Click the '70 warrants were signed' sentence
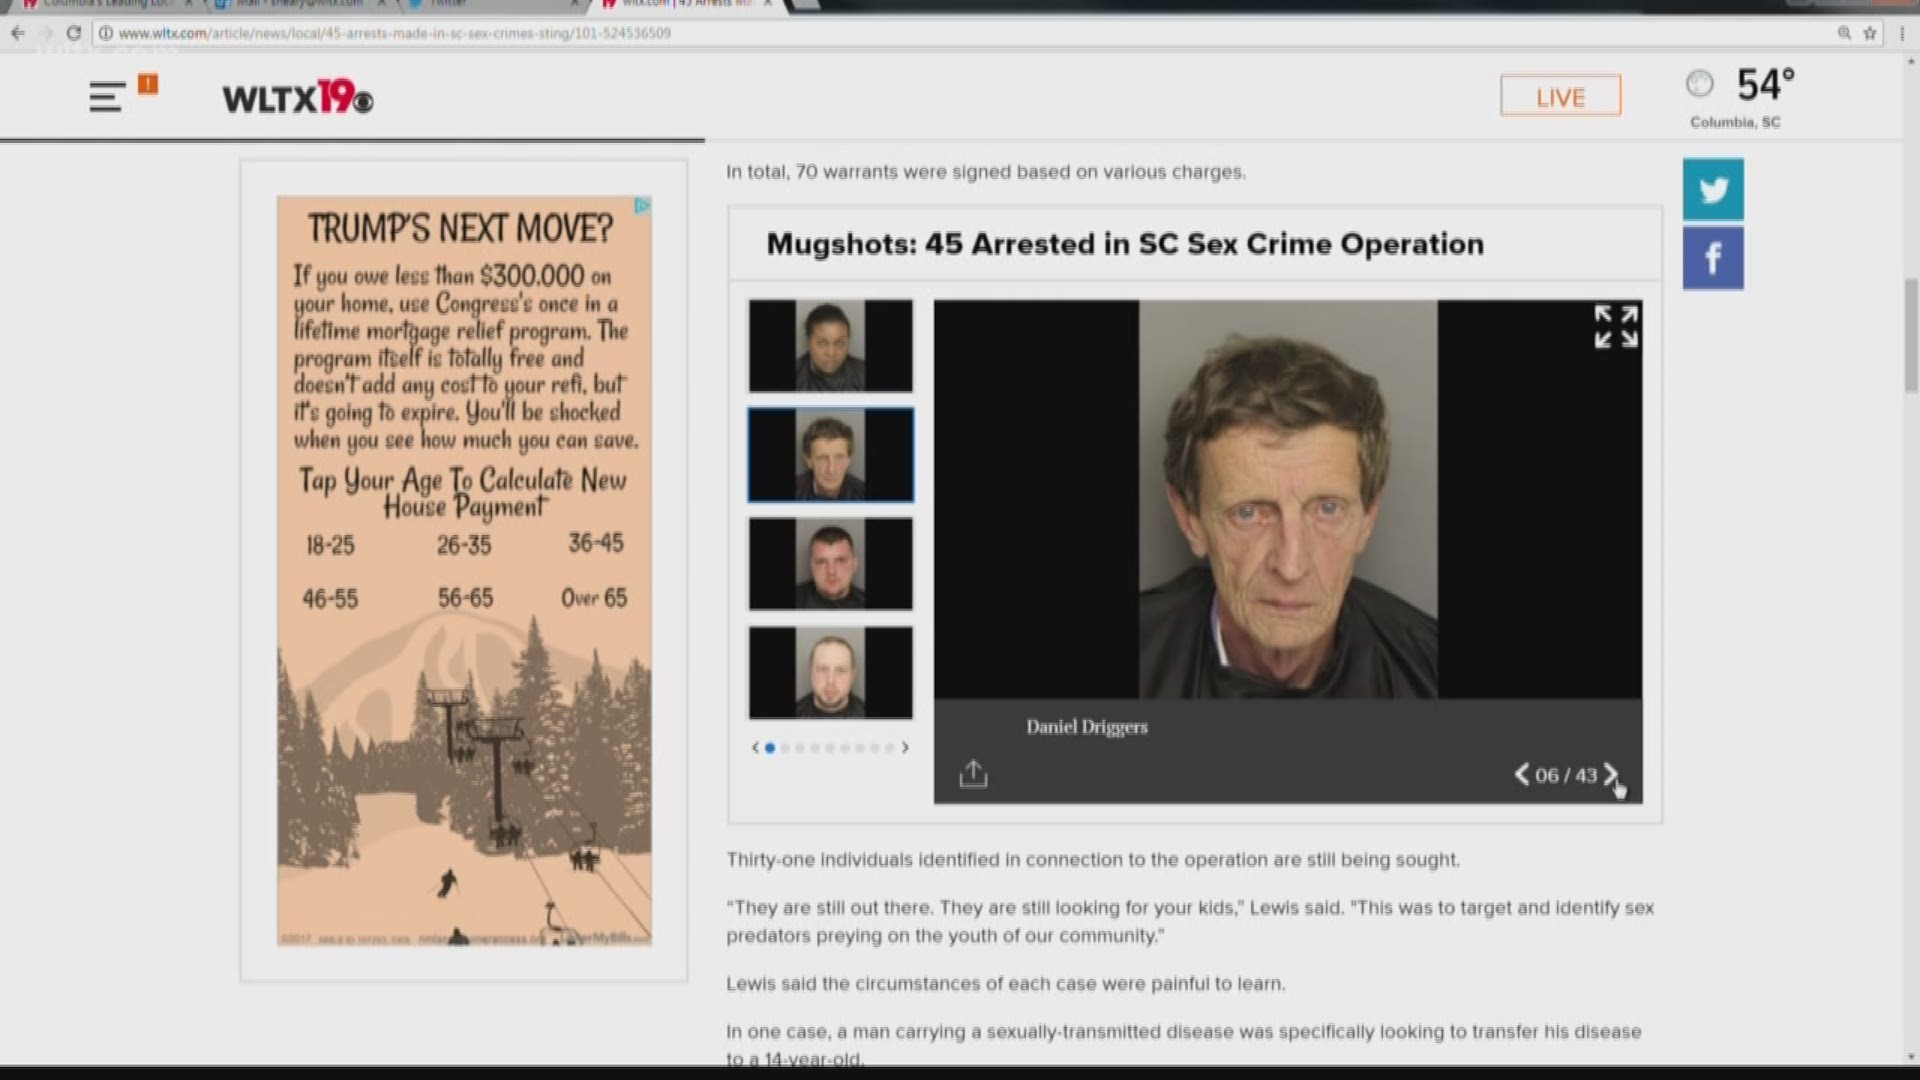The height and width of the screenshot is (1080, 1920). (x=986, y=172)
